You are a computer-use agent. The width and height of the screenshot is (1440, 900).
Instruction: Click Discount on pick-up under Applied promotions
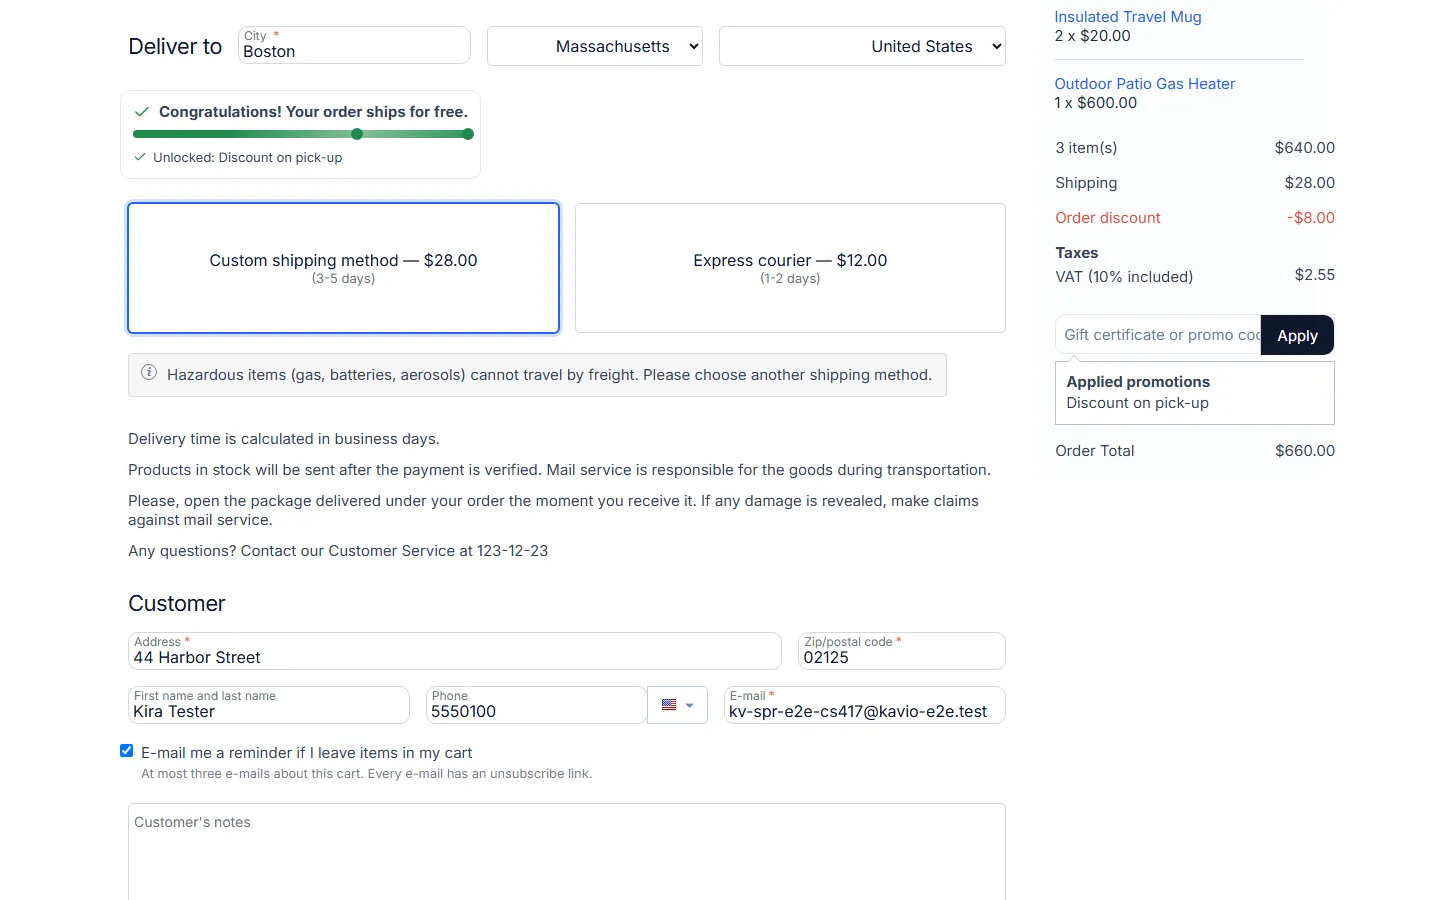1137,403
